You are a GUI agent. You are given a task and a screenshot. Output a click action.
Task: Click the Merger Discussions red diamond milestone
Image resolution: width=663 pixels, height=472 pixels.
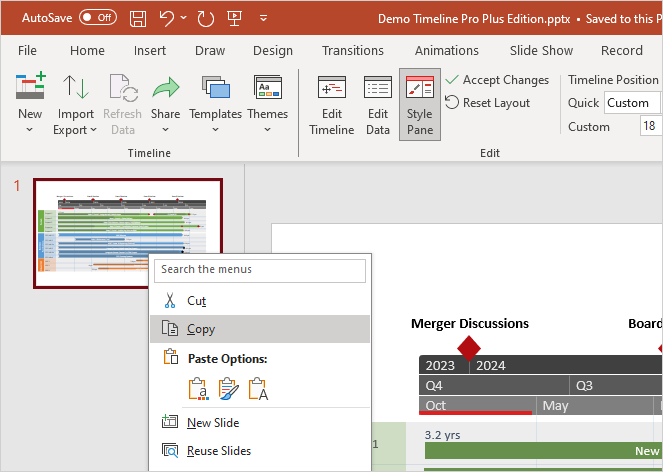pyautogui.click(x=469, y=348)
